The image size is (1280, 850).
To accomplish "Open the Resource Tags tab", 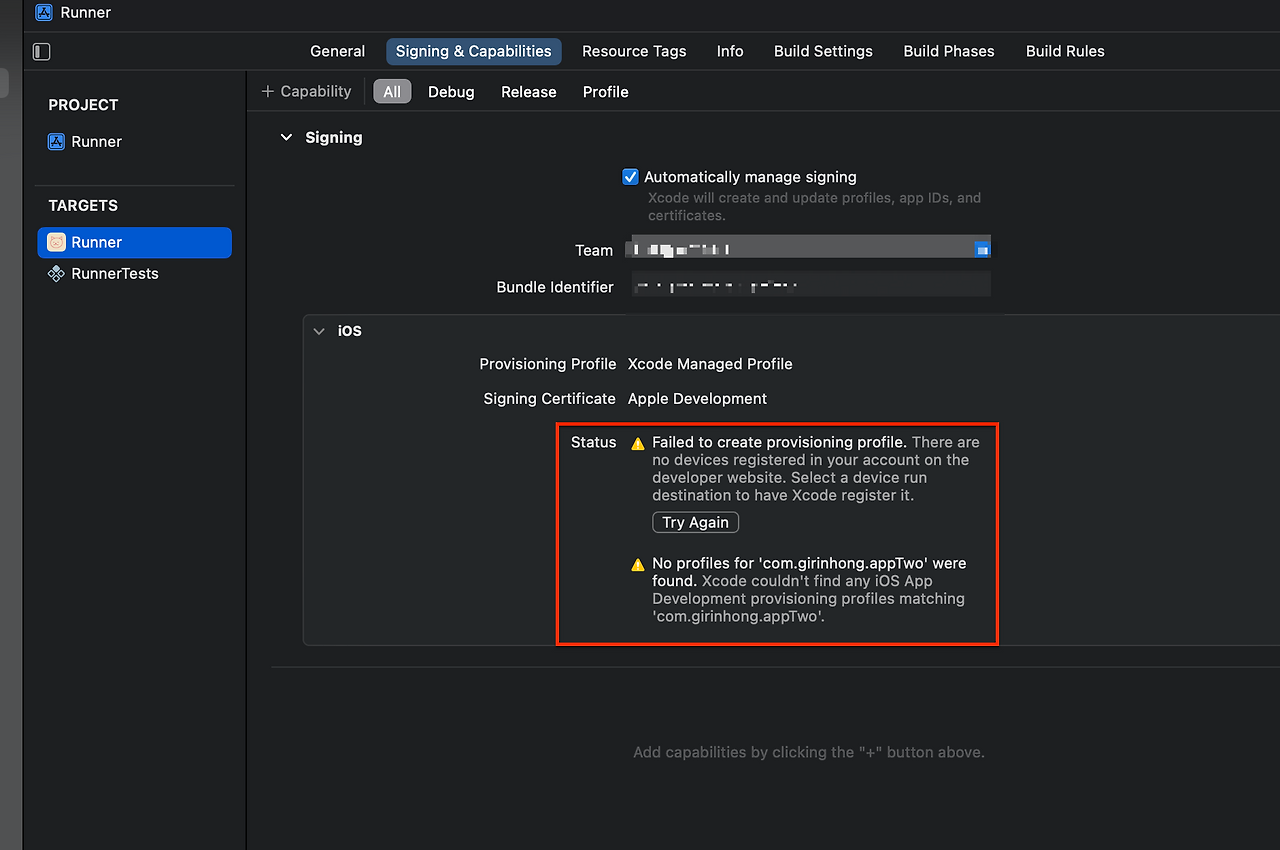I will coord(634,51).
